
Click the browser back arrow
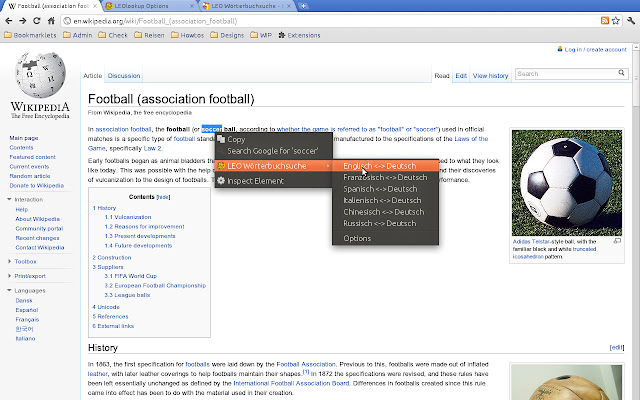tap(9, 21)
